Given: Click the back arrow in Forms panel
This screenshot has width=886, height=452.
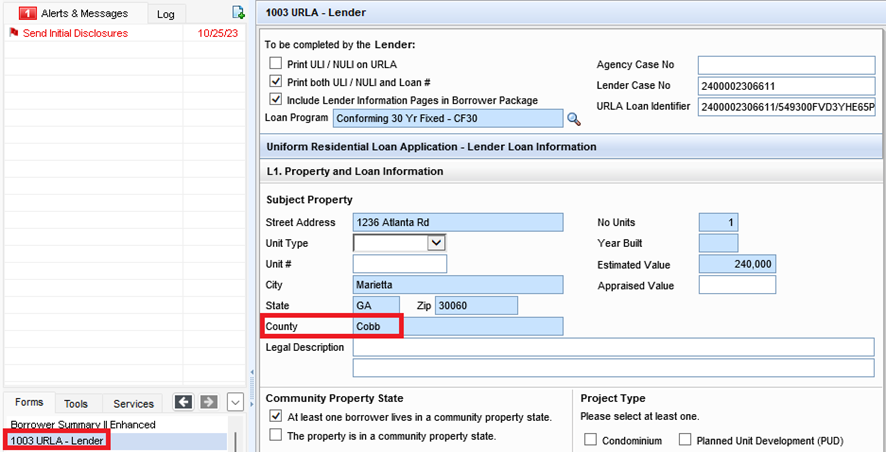Looking at the screenshot, I should 183,402.
